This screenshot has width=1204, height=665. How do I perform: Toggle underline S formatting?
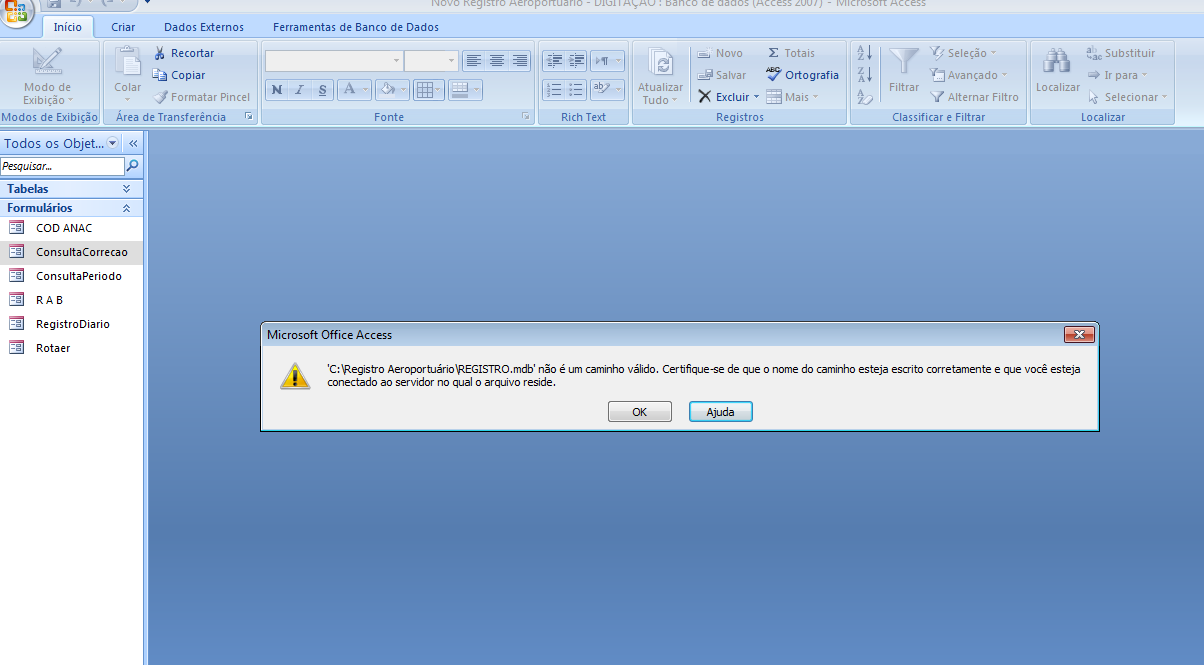(321, 90)
